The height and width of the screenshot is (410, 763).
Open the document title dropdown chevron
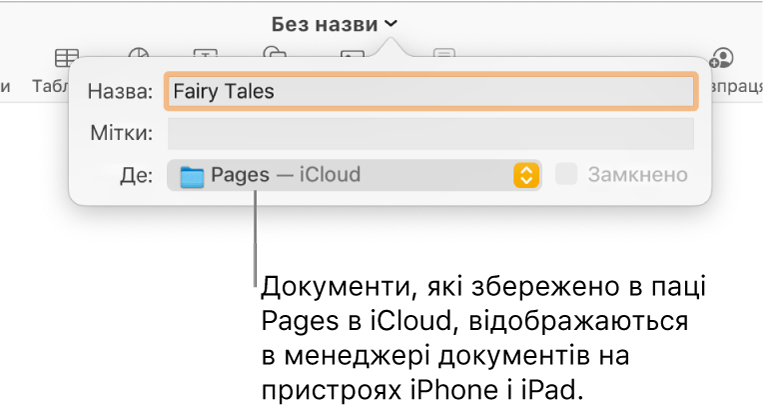pyautogui.click(x=391, y=23)
